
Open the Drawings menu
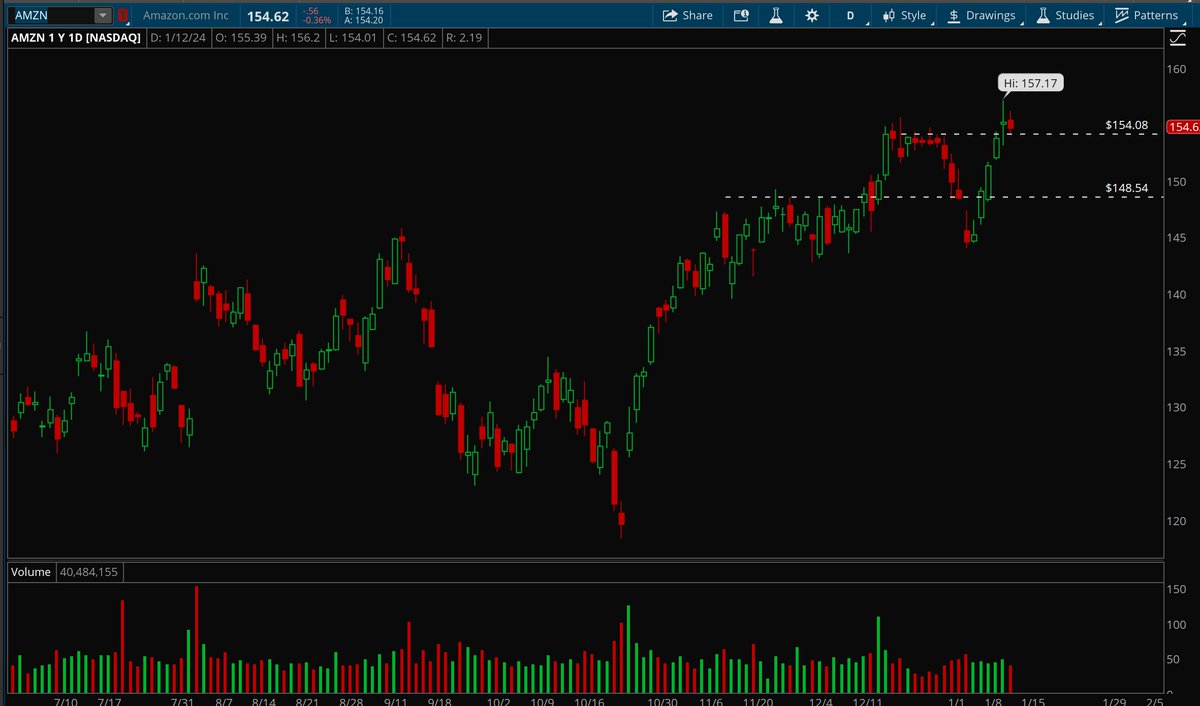[x=982, y=15]
